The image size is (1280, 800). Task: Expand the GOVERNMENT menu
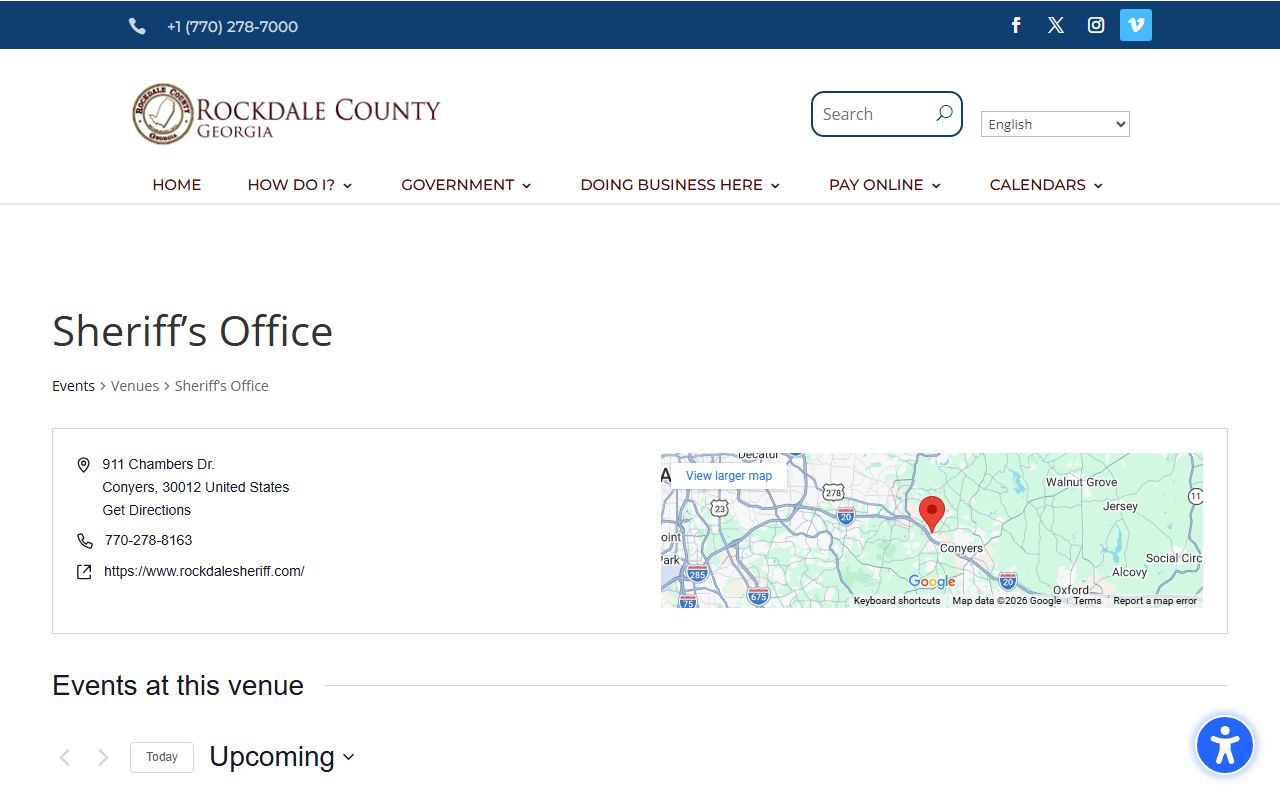[466, 185]
